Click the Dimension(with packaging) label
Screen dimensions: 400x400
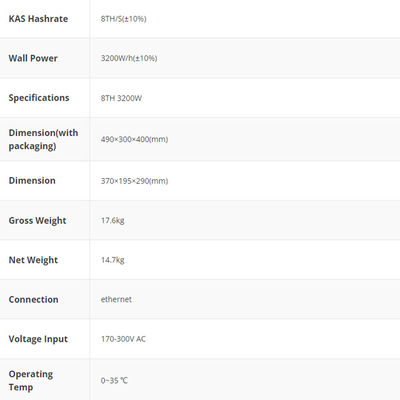pos(43,139)
